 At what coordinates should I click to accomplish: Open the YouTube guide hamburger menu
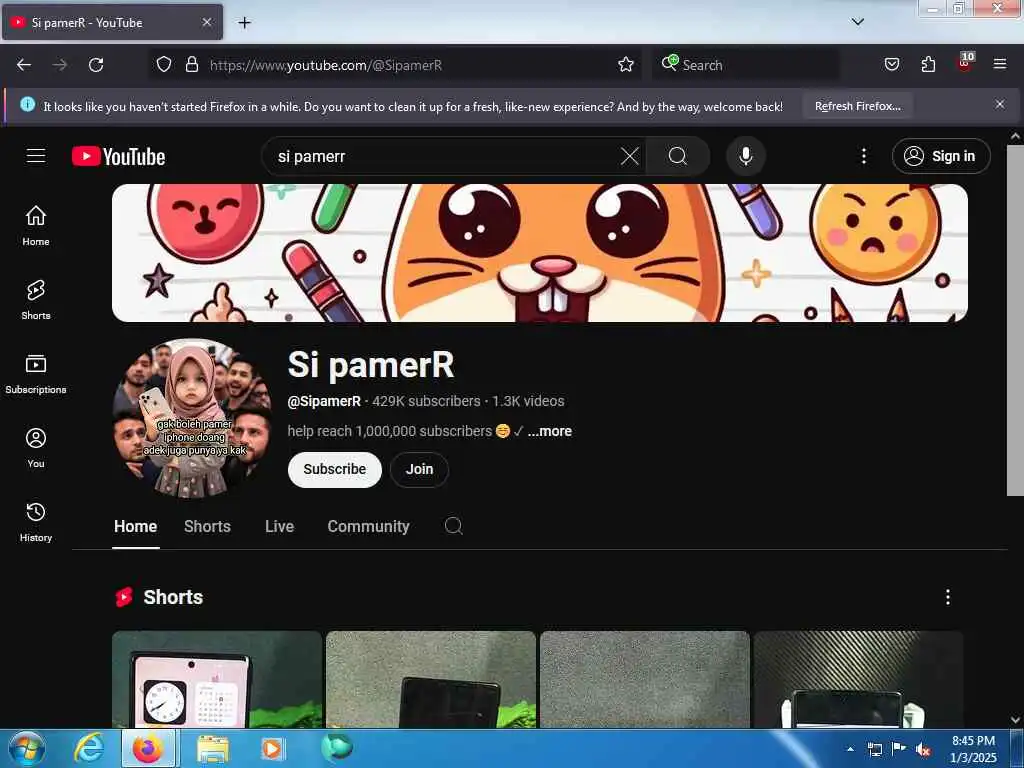pyautogui.click(x=36, y=156)
